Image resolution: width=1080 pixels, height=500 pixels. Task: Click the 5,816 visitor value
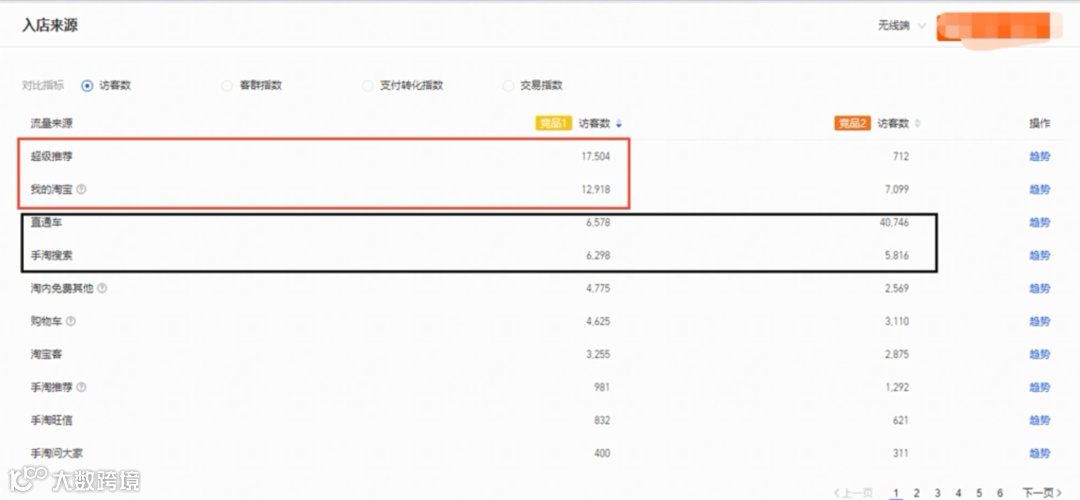(897, 256)
